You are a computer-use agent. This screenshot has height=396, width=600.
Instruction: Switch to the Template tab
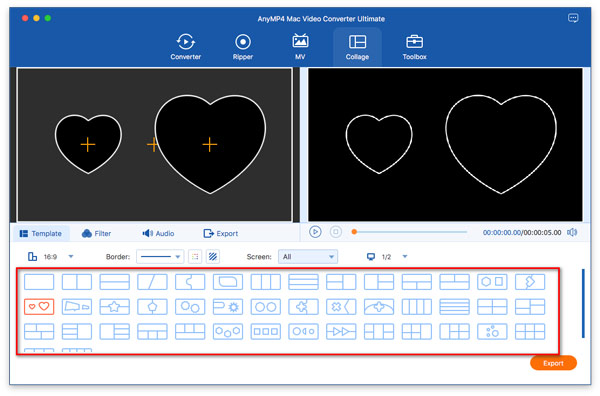[41, 233]
